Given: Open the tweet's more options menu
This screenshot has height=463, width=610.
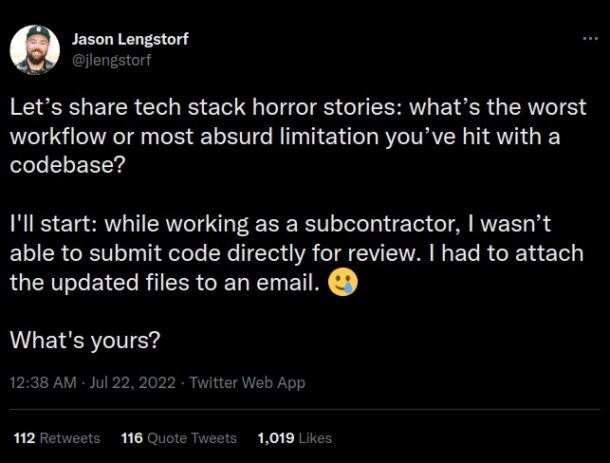Looking at the screenshot, I should [x=590, y=39].
